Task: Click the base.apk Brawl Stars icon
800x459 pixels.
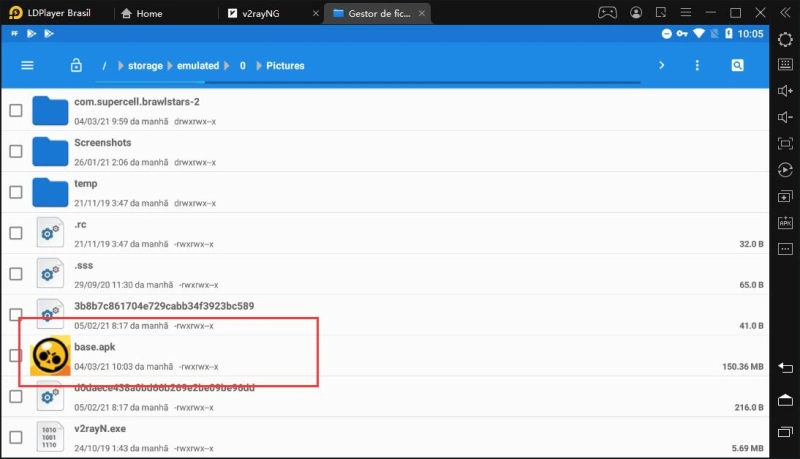Action: (50, 356)
